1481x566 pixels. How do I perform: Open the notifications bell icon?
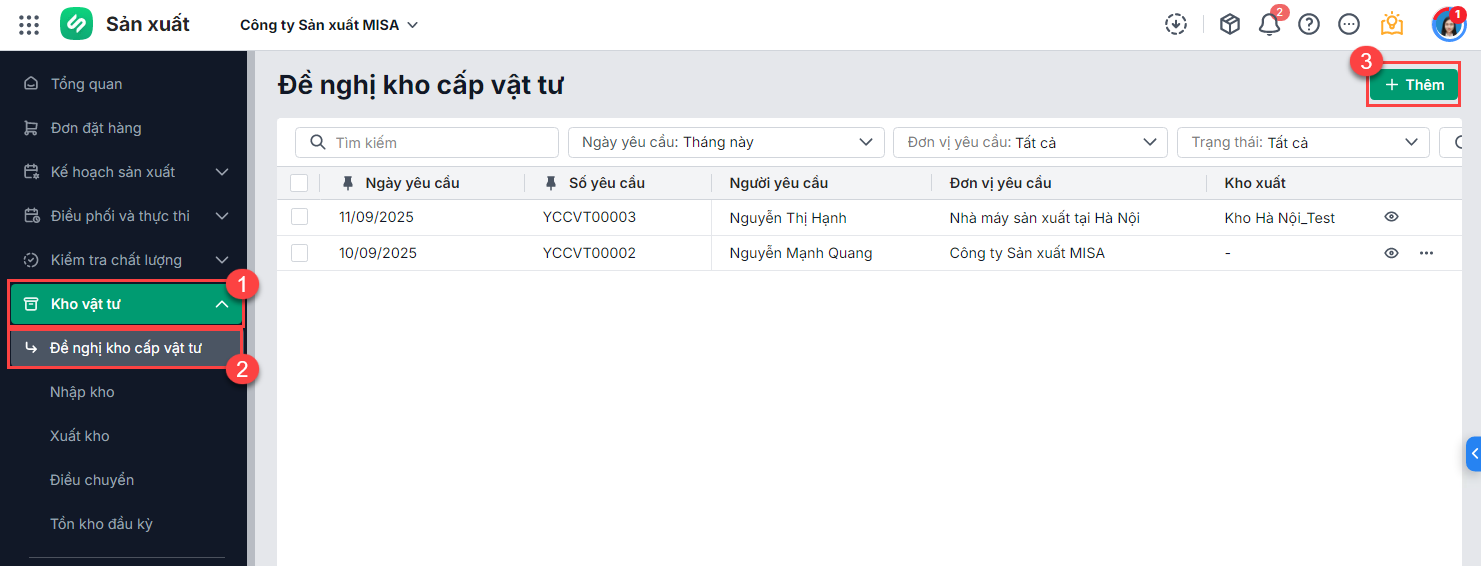[x=1269, y=25]
